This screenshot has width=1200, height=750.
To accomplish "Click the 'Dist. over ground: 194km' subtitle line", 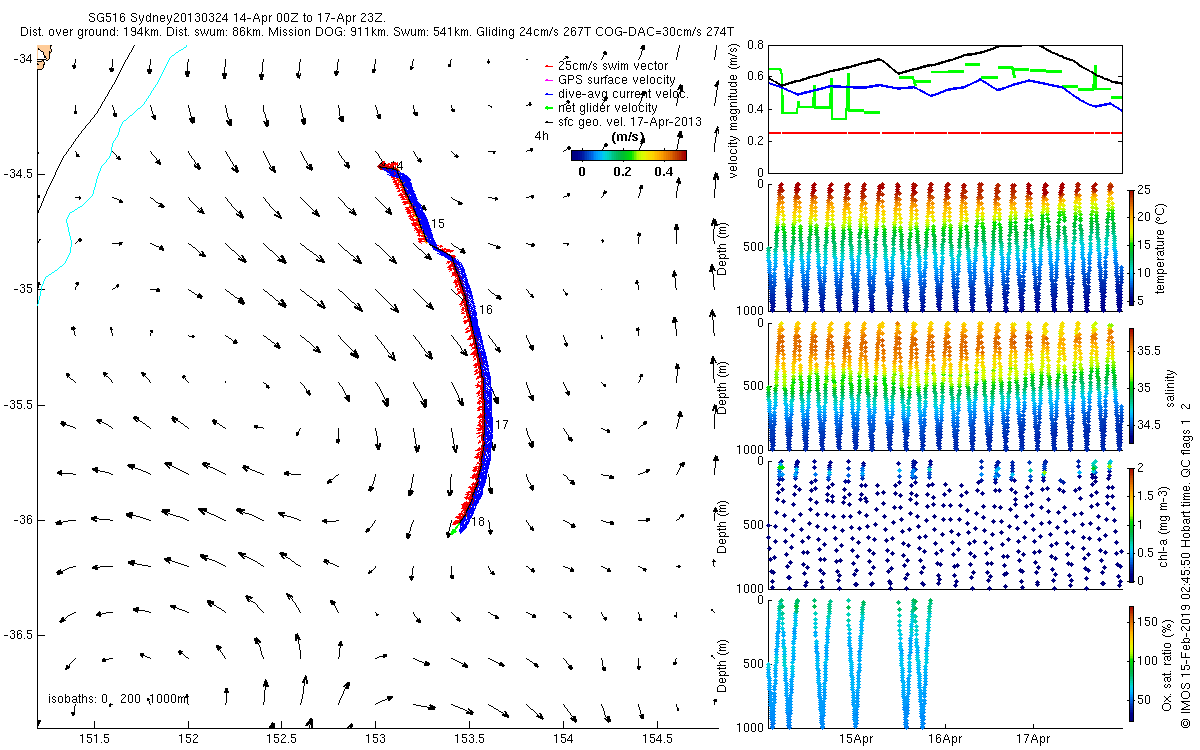I will (x=377, y=33).
